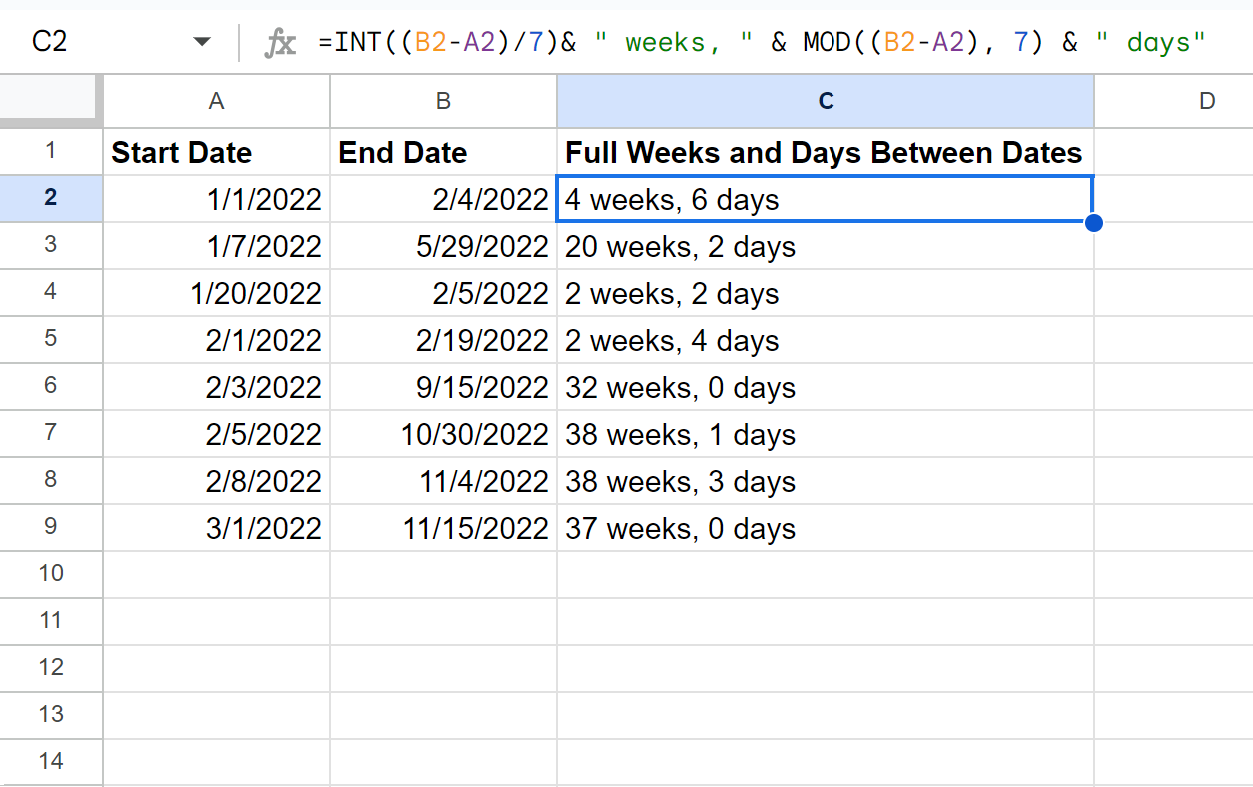Click cell showing '38 weeks, 1 days'
The image size is (1253, 787).
point(825,434)
